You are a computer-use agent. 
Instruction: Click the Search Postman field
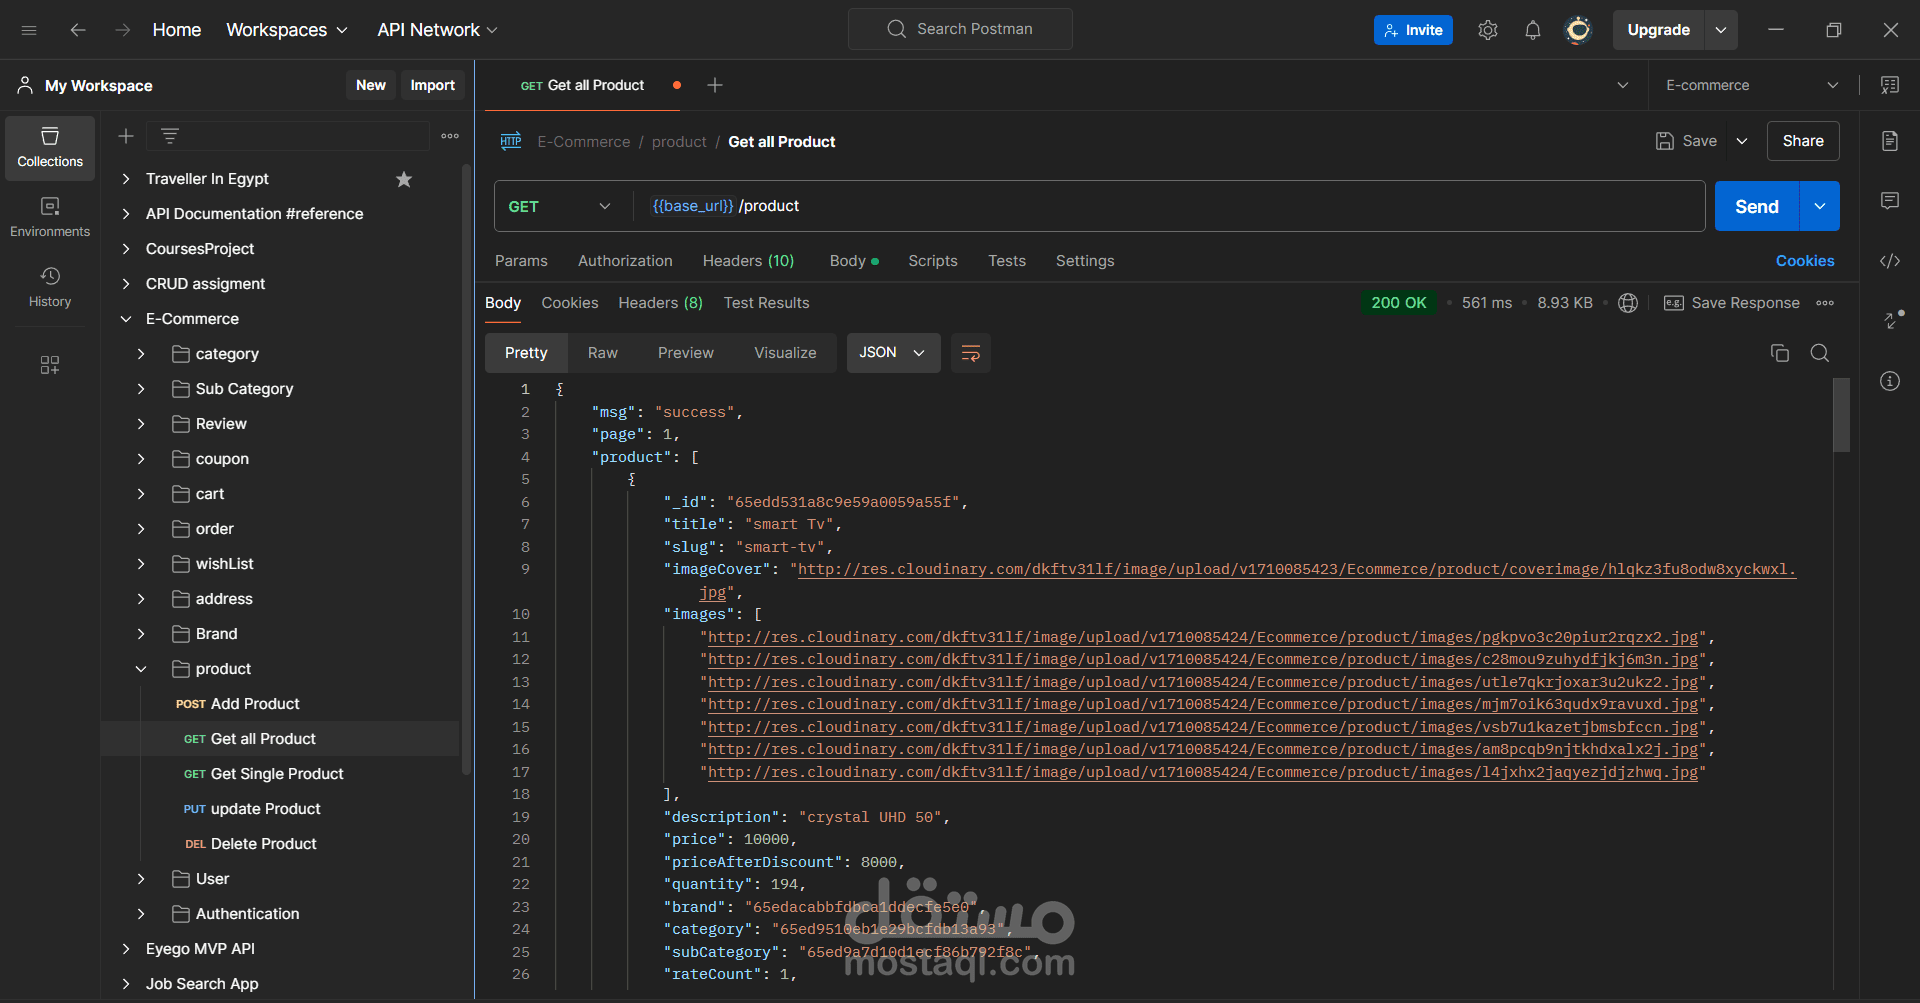(960, 29)
